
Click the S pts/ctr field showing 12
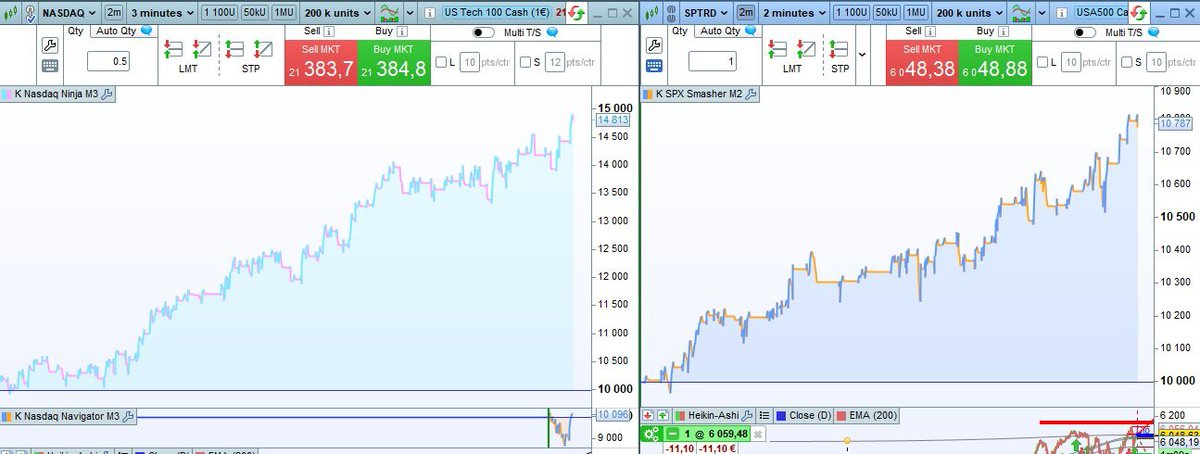[x=556, y=63]
